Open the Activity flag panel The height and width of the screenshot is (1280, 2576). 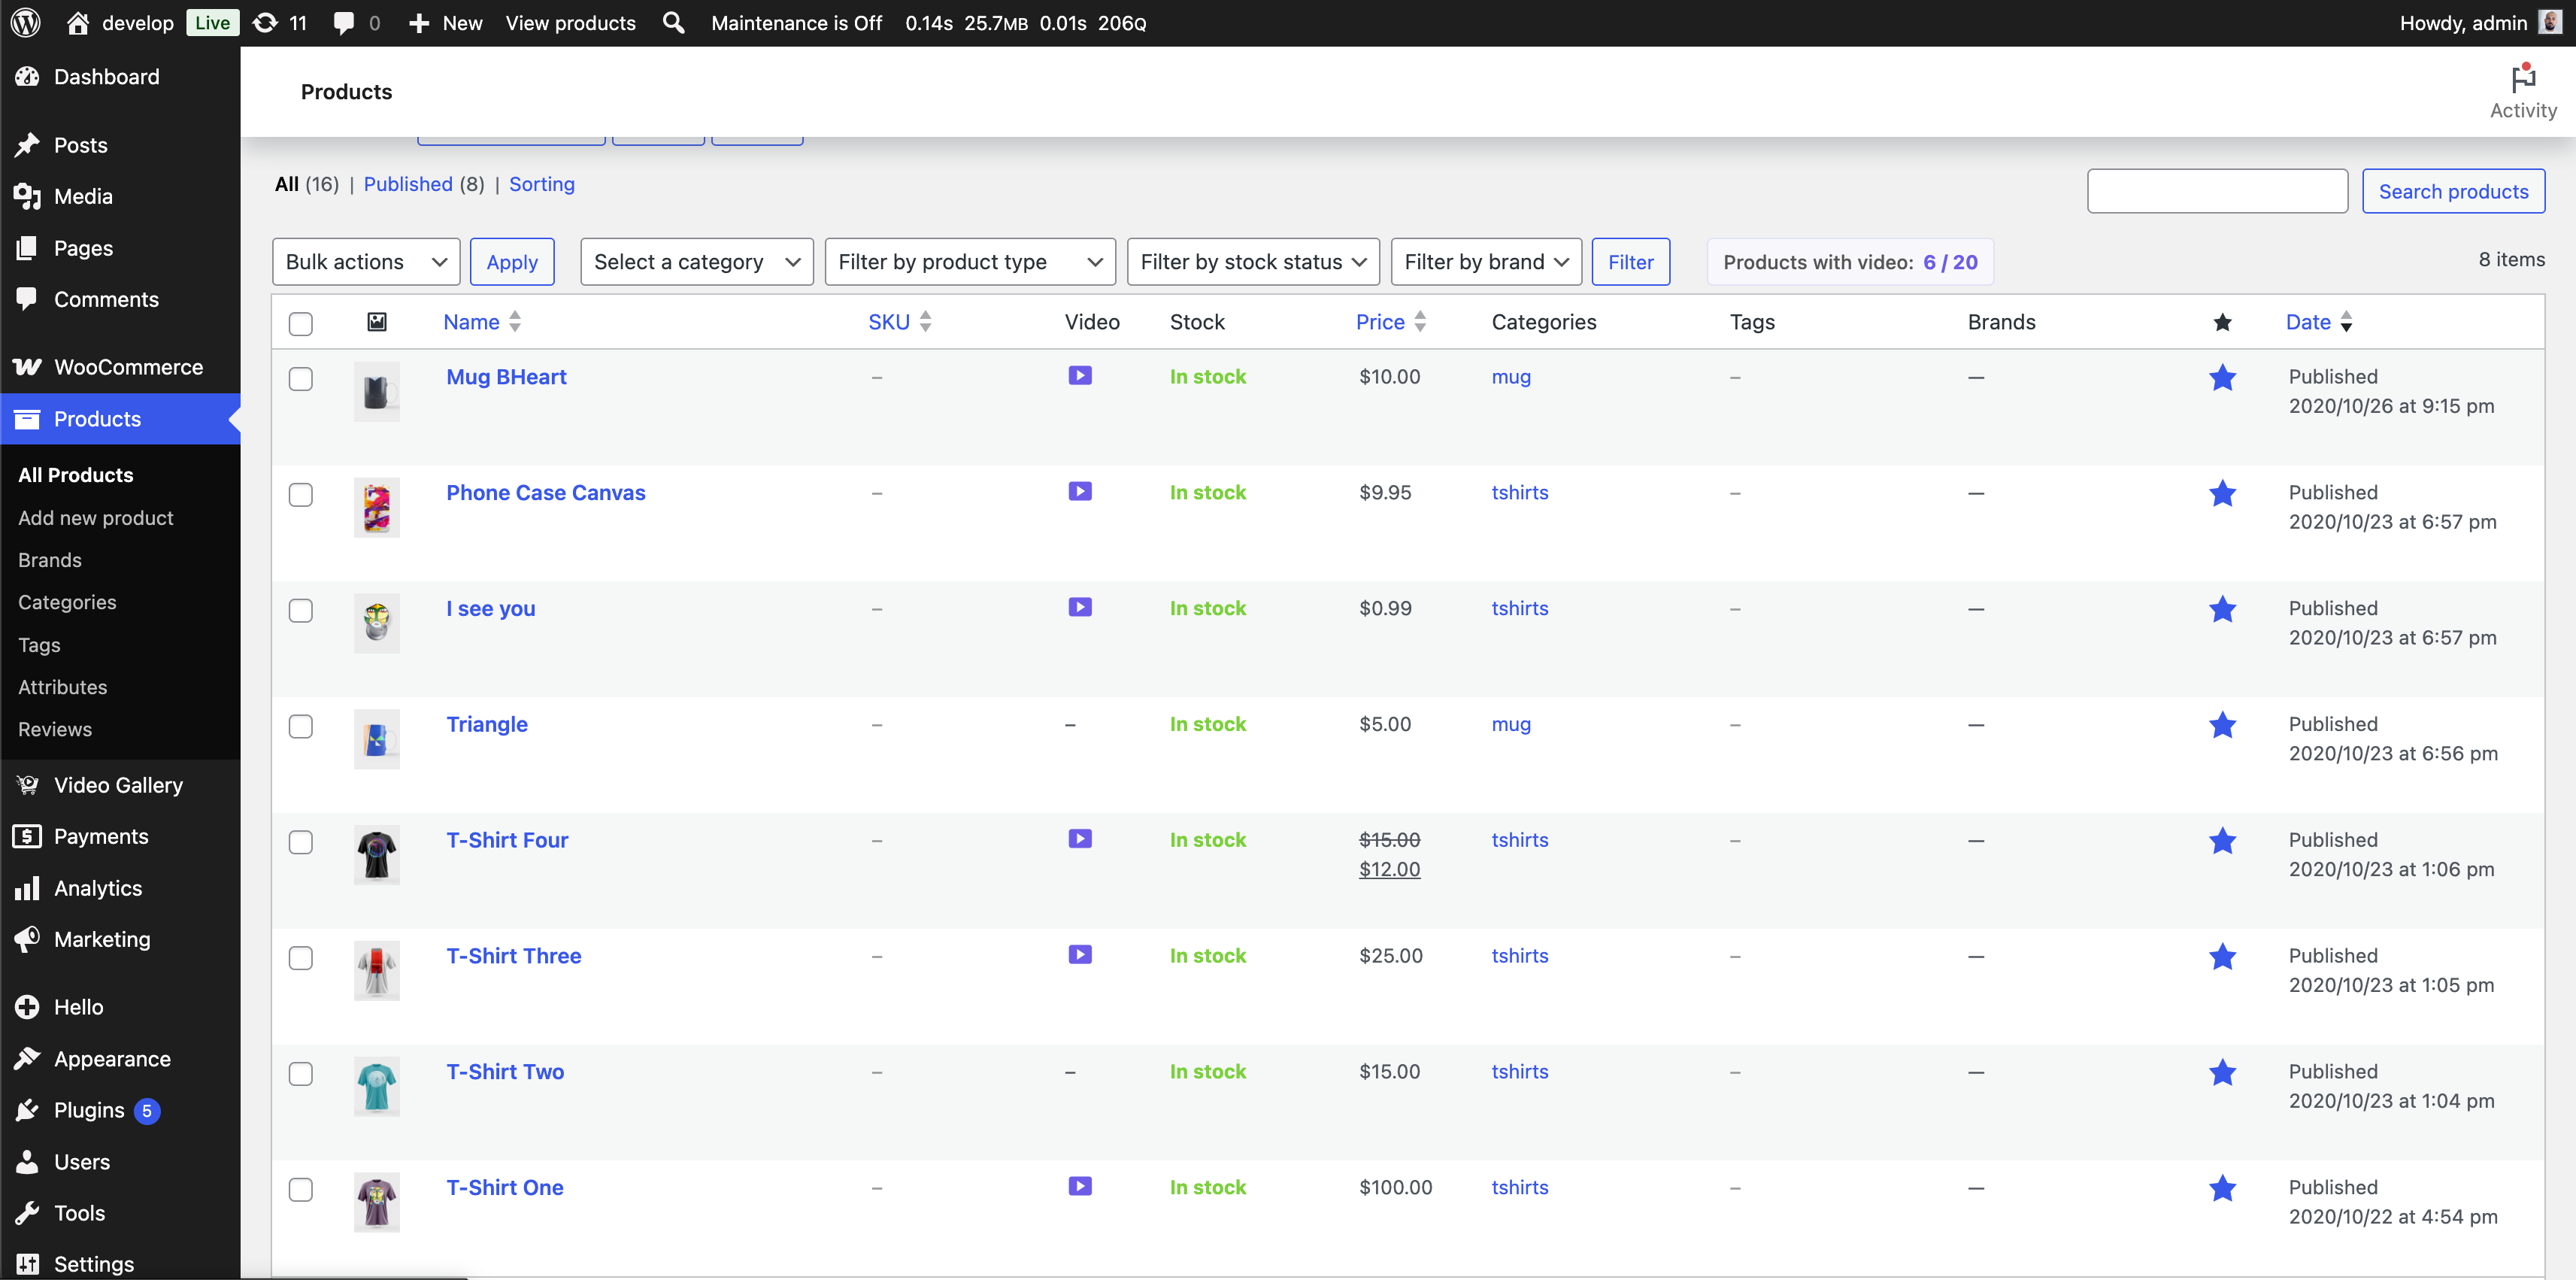pos(2521,91)
